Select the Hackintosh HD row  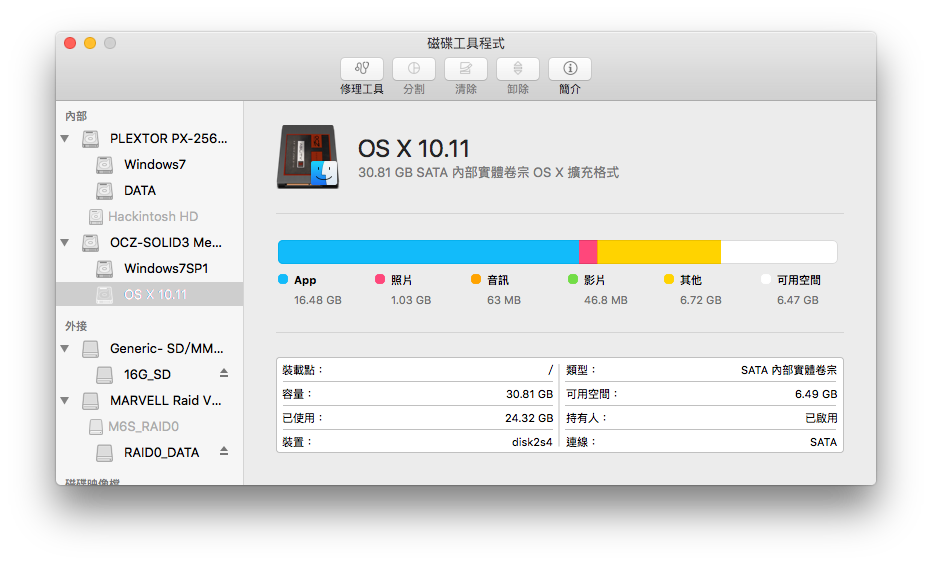[150, 217]
